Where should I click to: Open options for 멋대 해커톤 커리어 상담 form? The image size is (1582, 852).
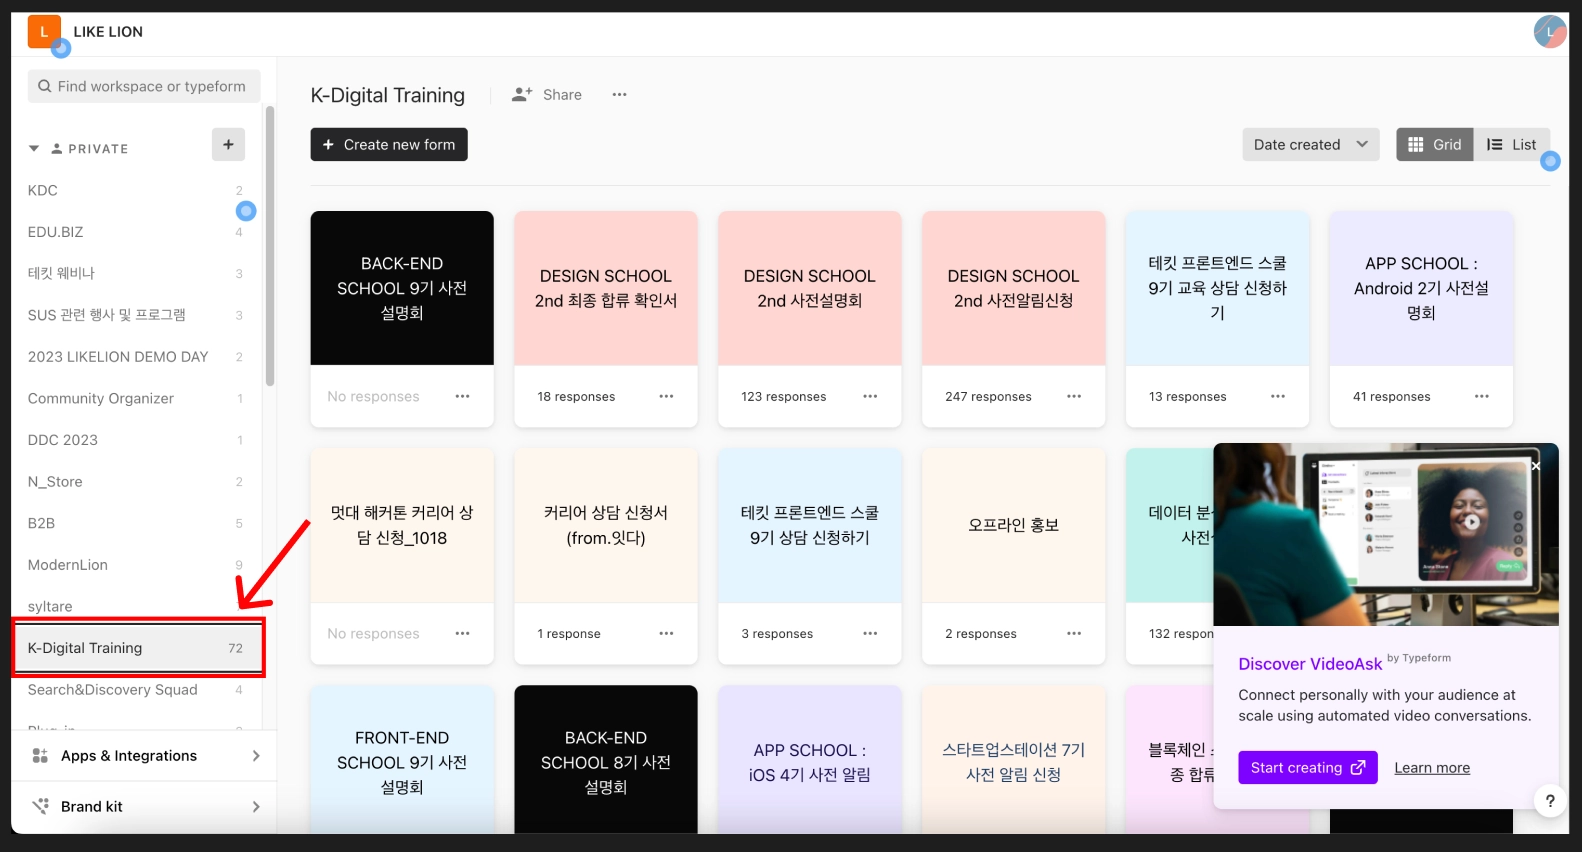[462, 634]
